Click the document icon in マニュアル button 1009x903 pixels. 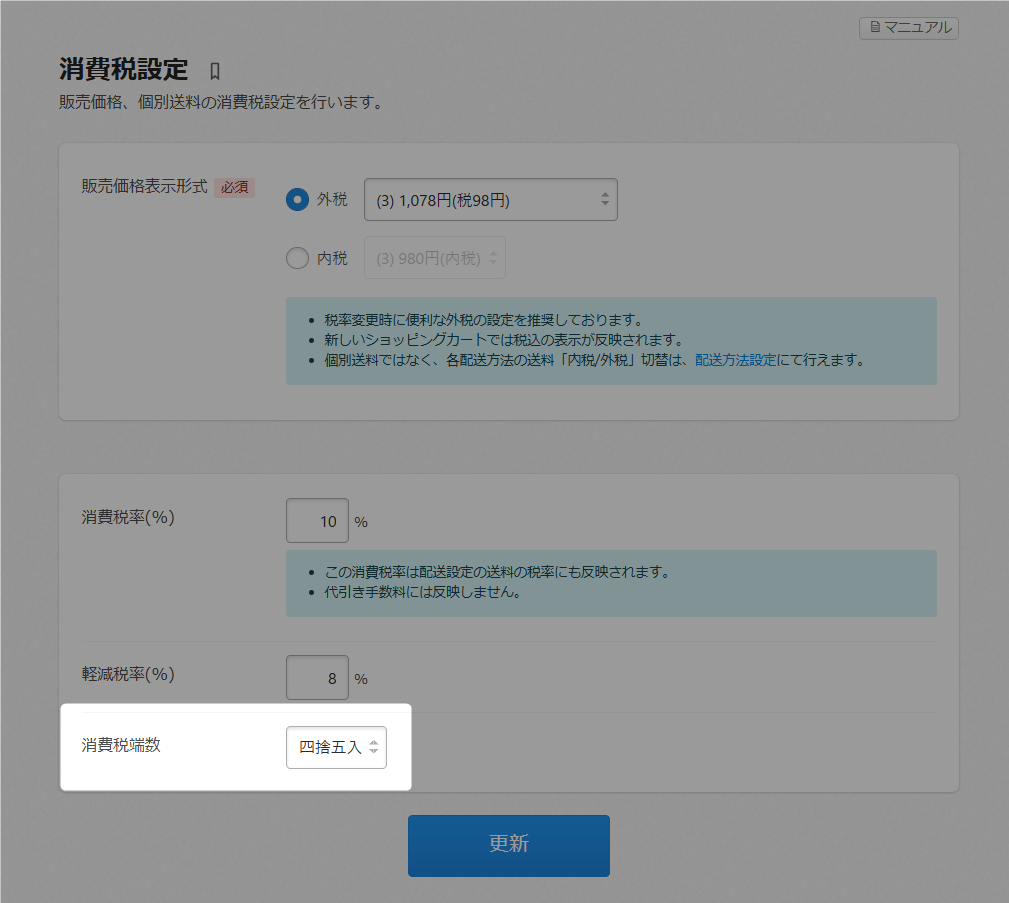click(x=875, y=28)
